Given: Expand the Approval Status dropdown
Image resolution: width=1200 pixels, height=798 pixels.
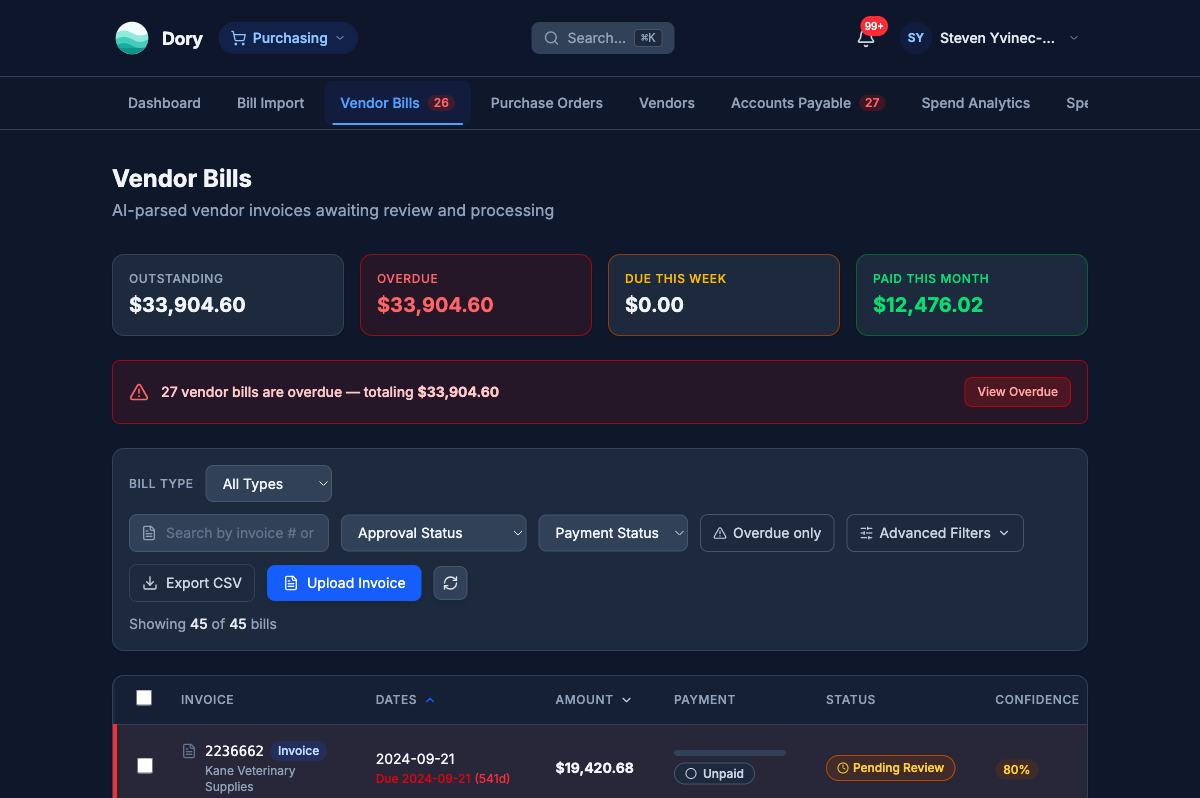Looking at the screenshot, I should [433, 533].
